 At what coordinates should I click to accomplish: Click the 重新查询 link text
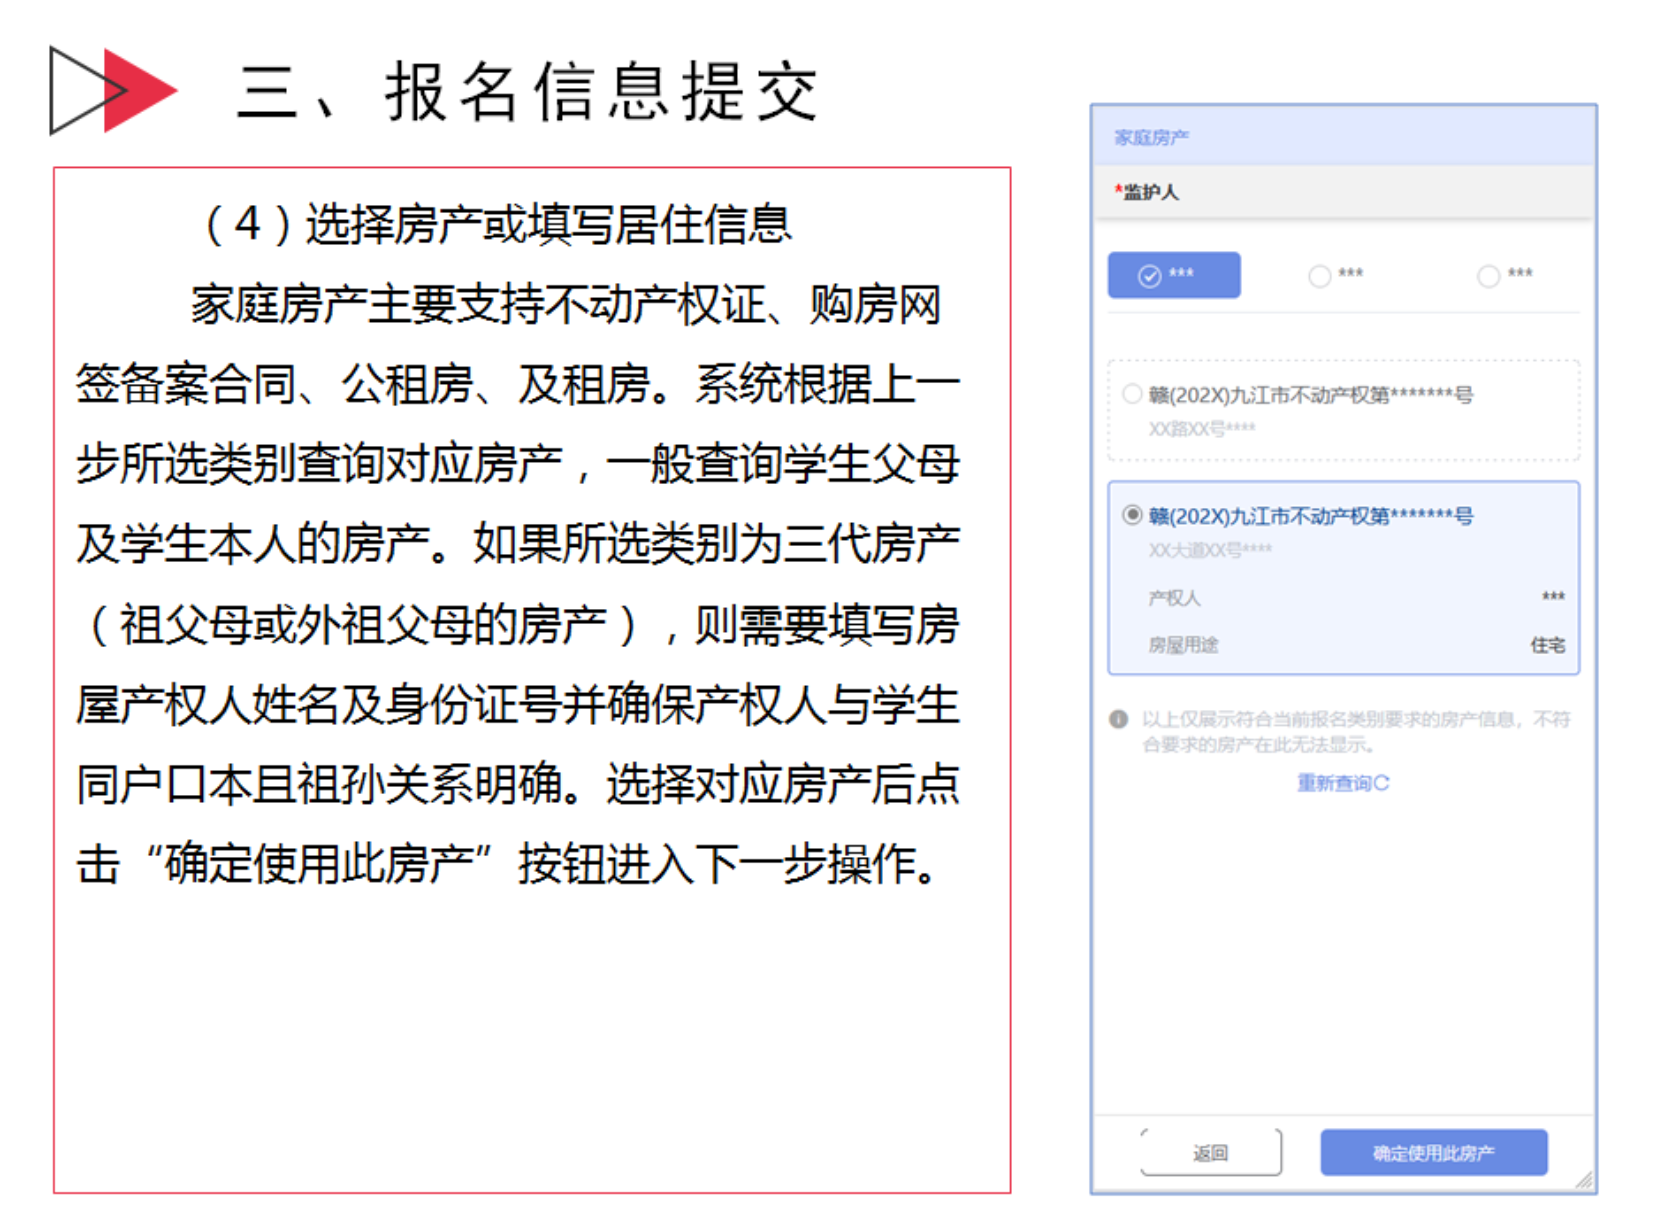tap(1334, 783)
